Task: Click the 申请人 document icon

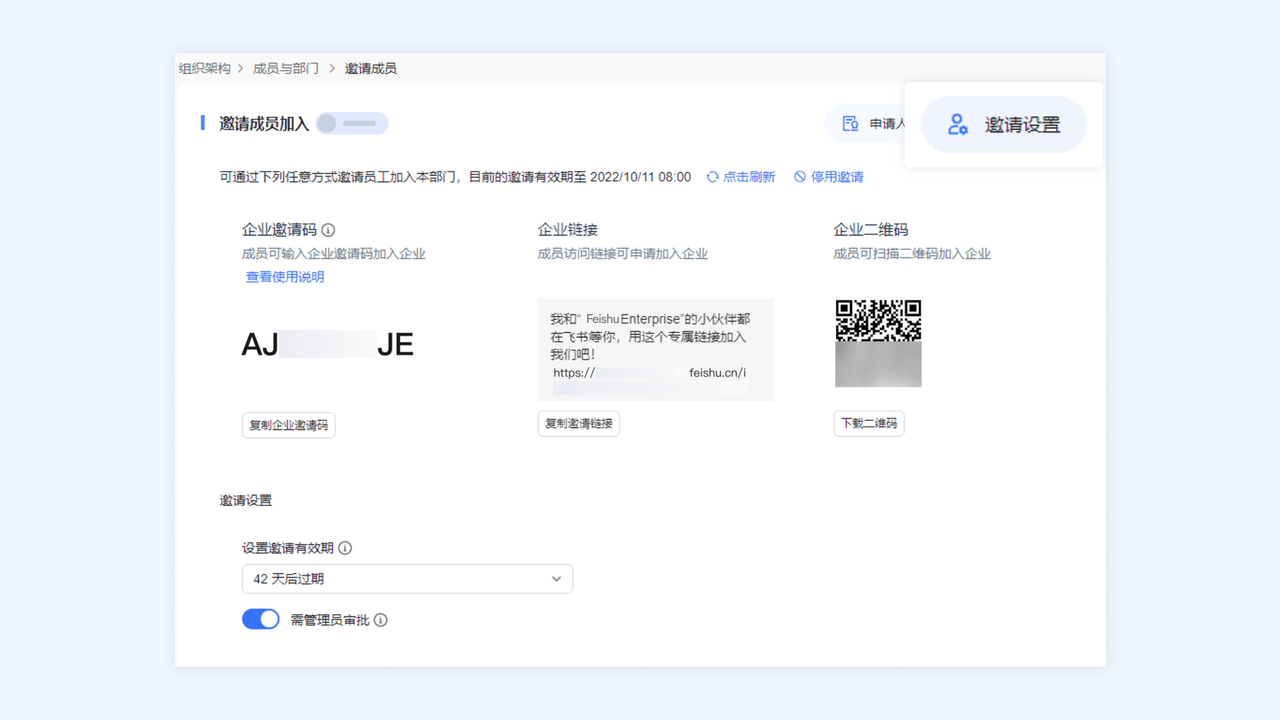Action: tap(850, 124)
